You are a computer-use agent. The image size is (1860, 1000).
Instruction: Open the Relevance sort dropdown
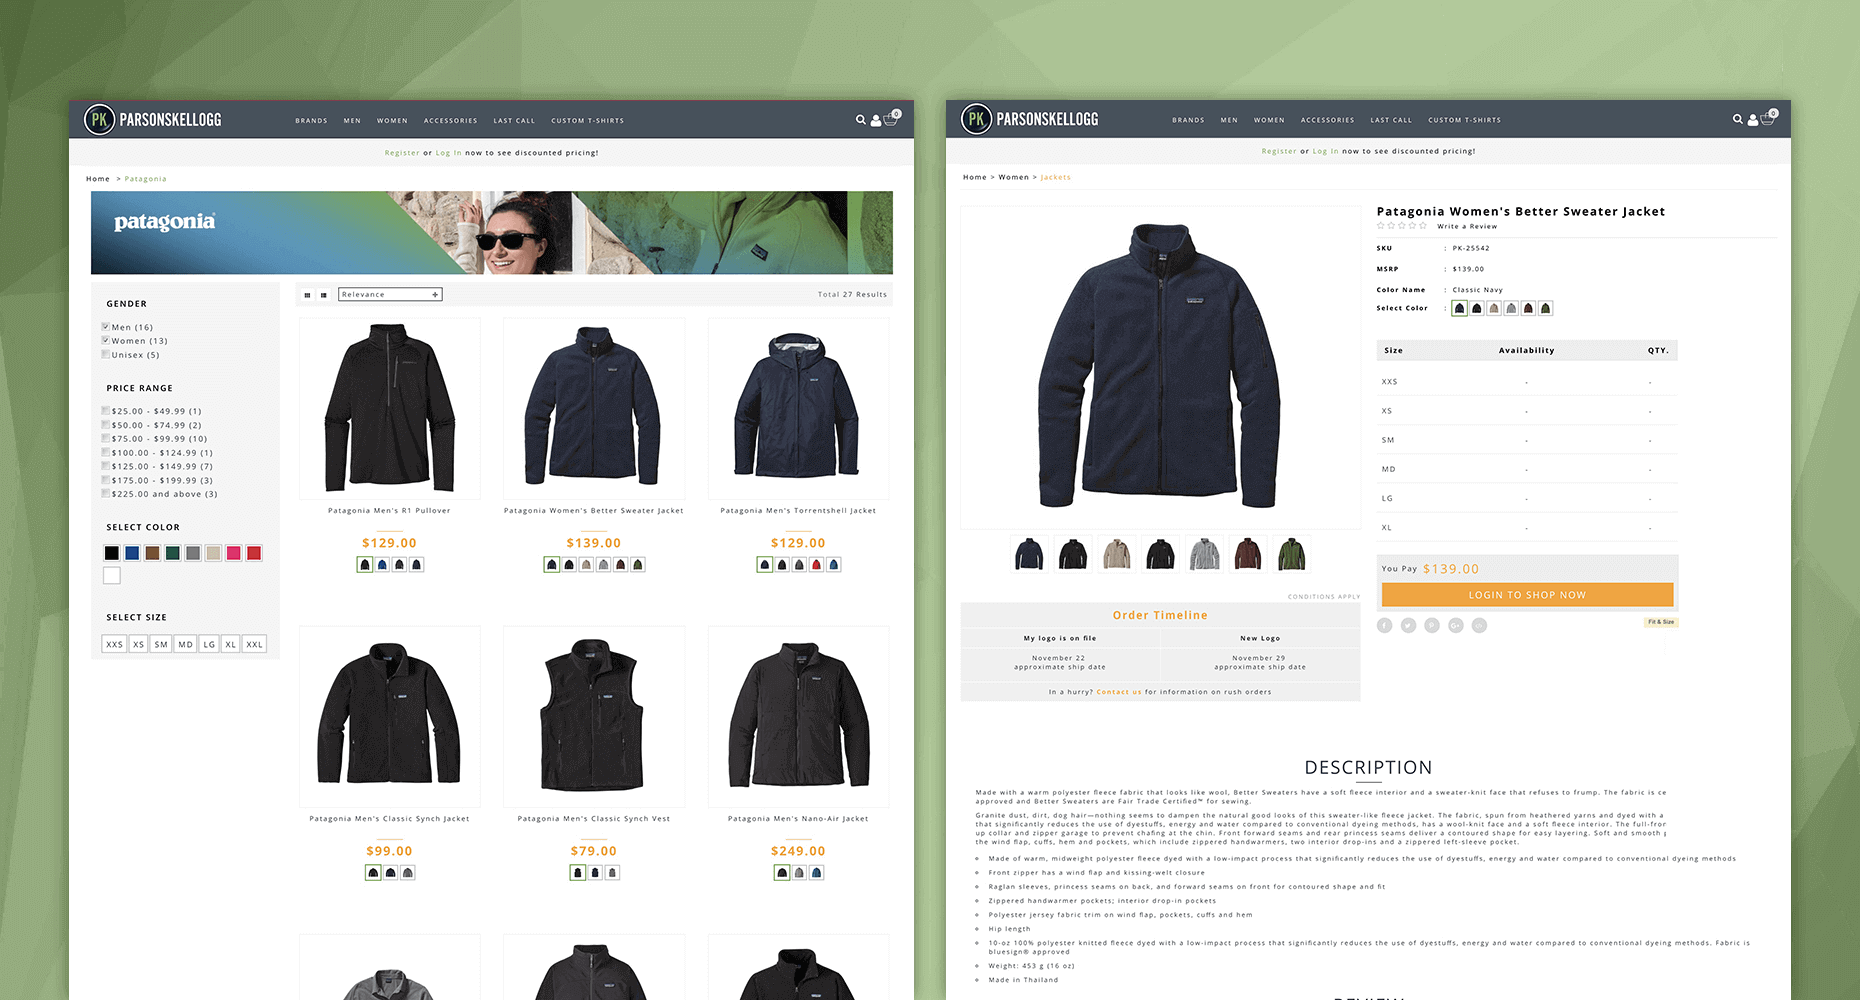pos(390,295)
